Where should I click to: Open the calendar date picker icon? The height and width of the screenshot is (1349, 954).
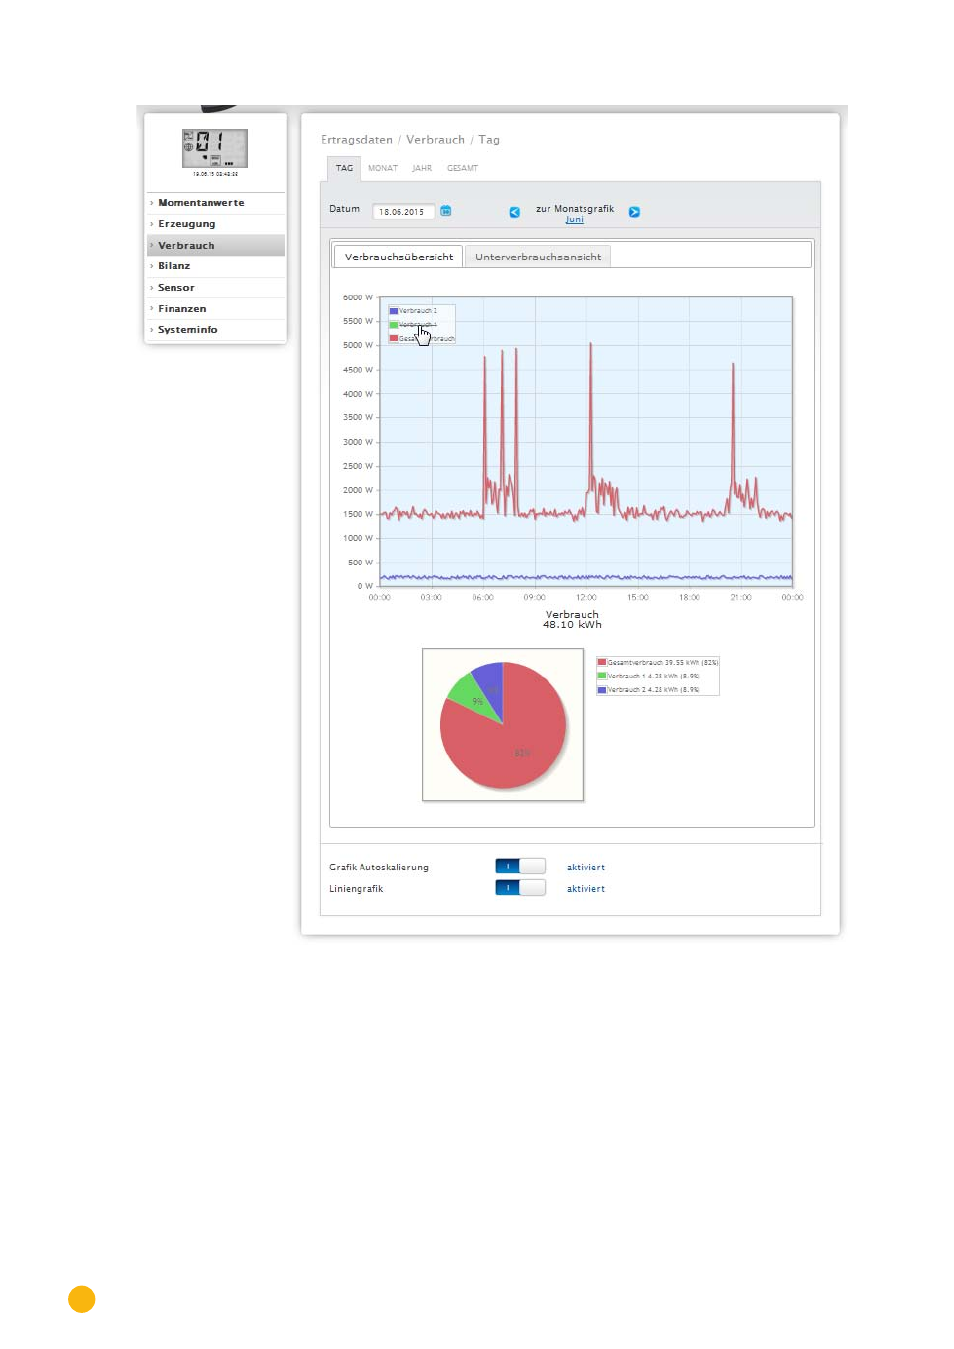tap(446, 211)
